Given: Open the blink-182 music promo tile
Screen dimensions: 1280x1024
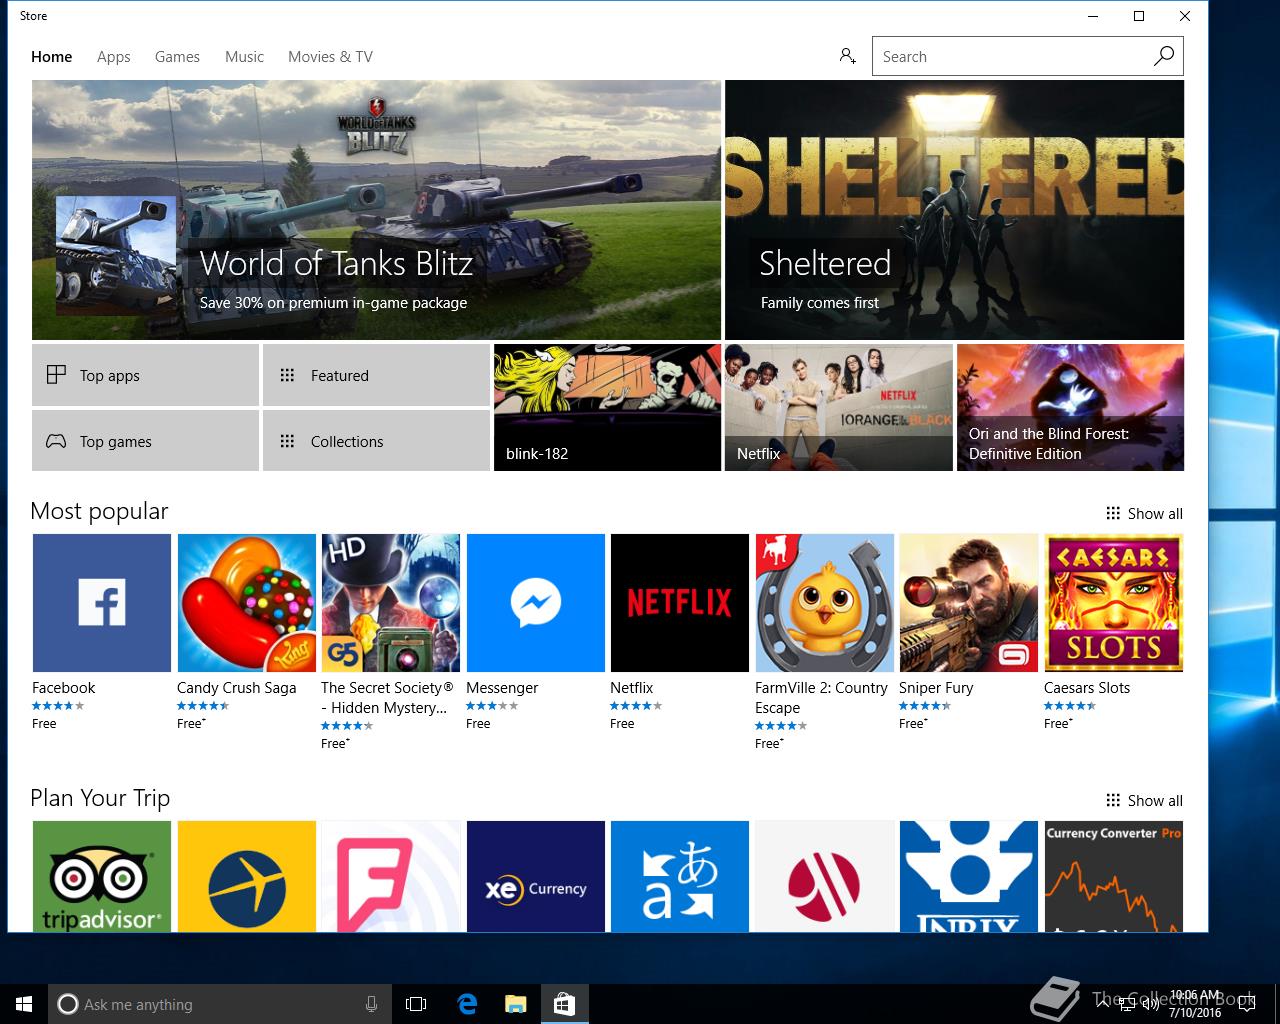Looking at the screenshot, I should pyautogui.click(x=607, y=407).
